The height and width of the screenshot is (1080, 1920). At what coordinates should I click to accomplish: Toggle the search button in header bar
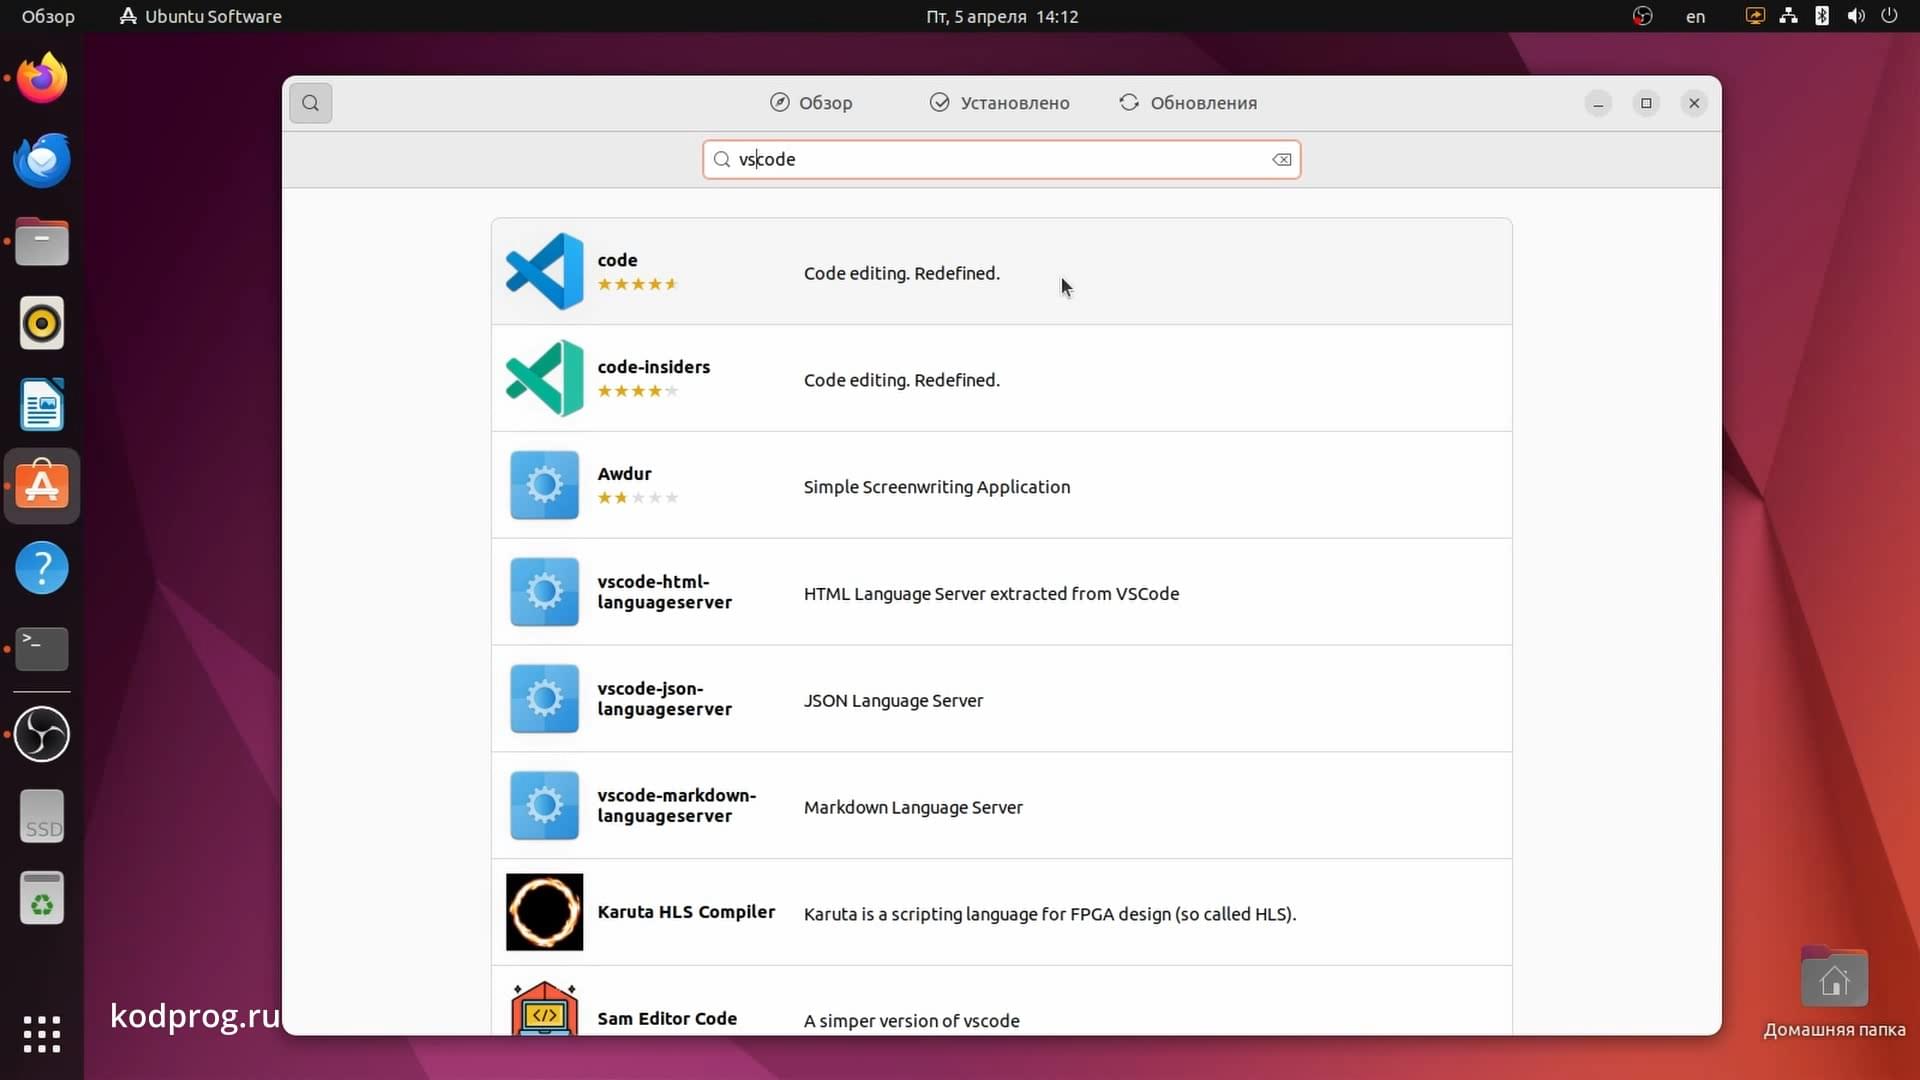click(310, 103)
